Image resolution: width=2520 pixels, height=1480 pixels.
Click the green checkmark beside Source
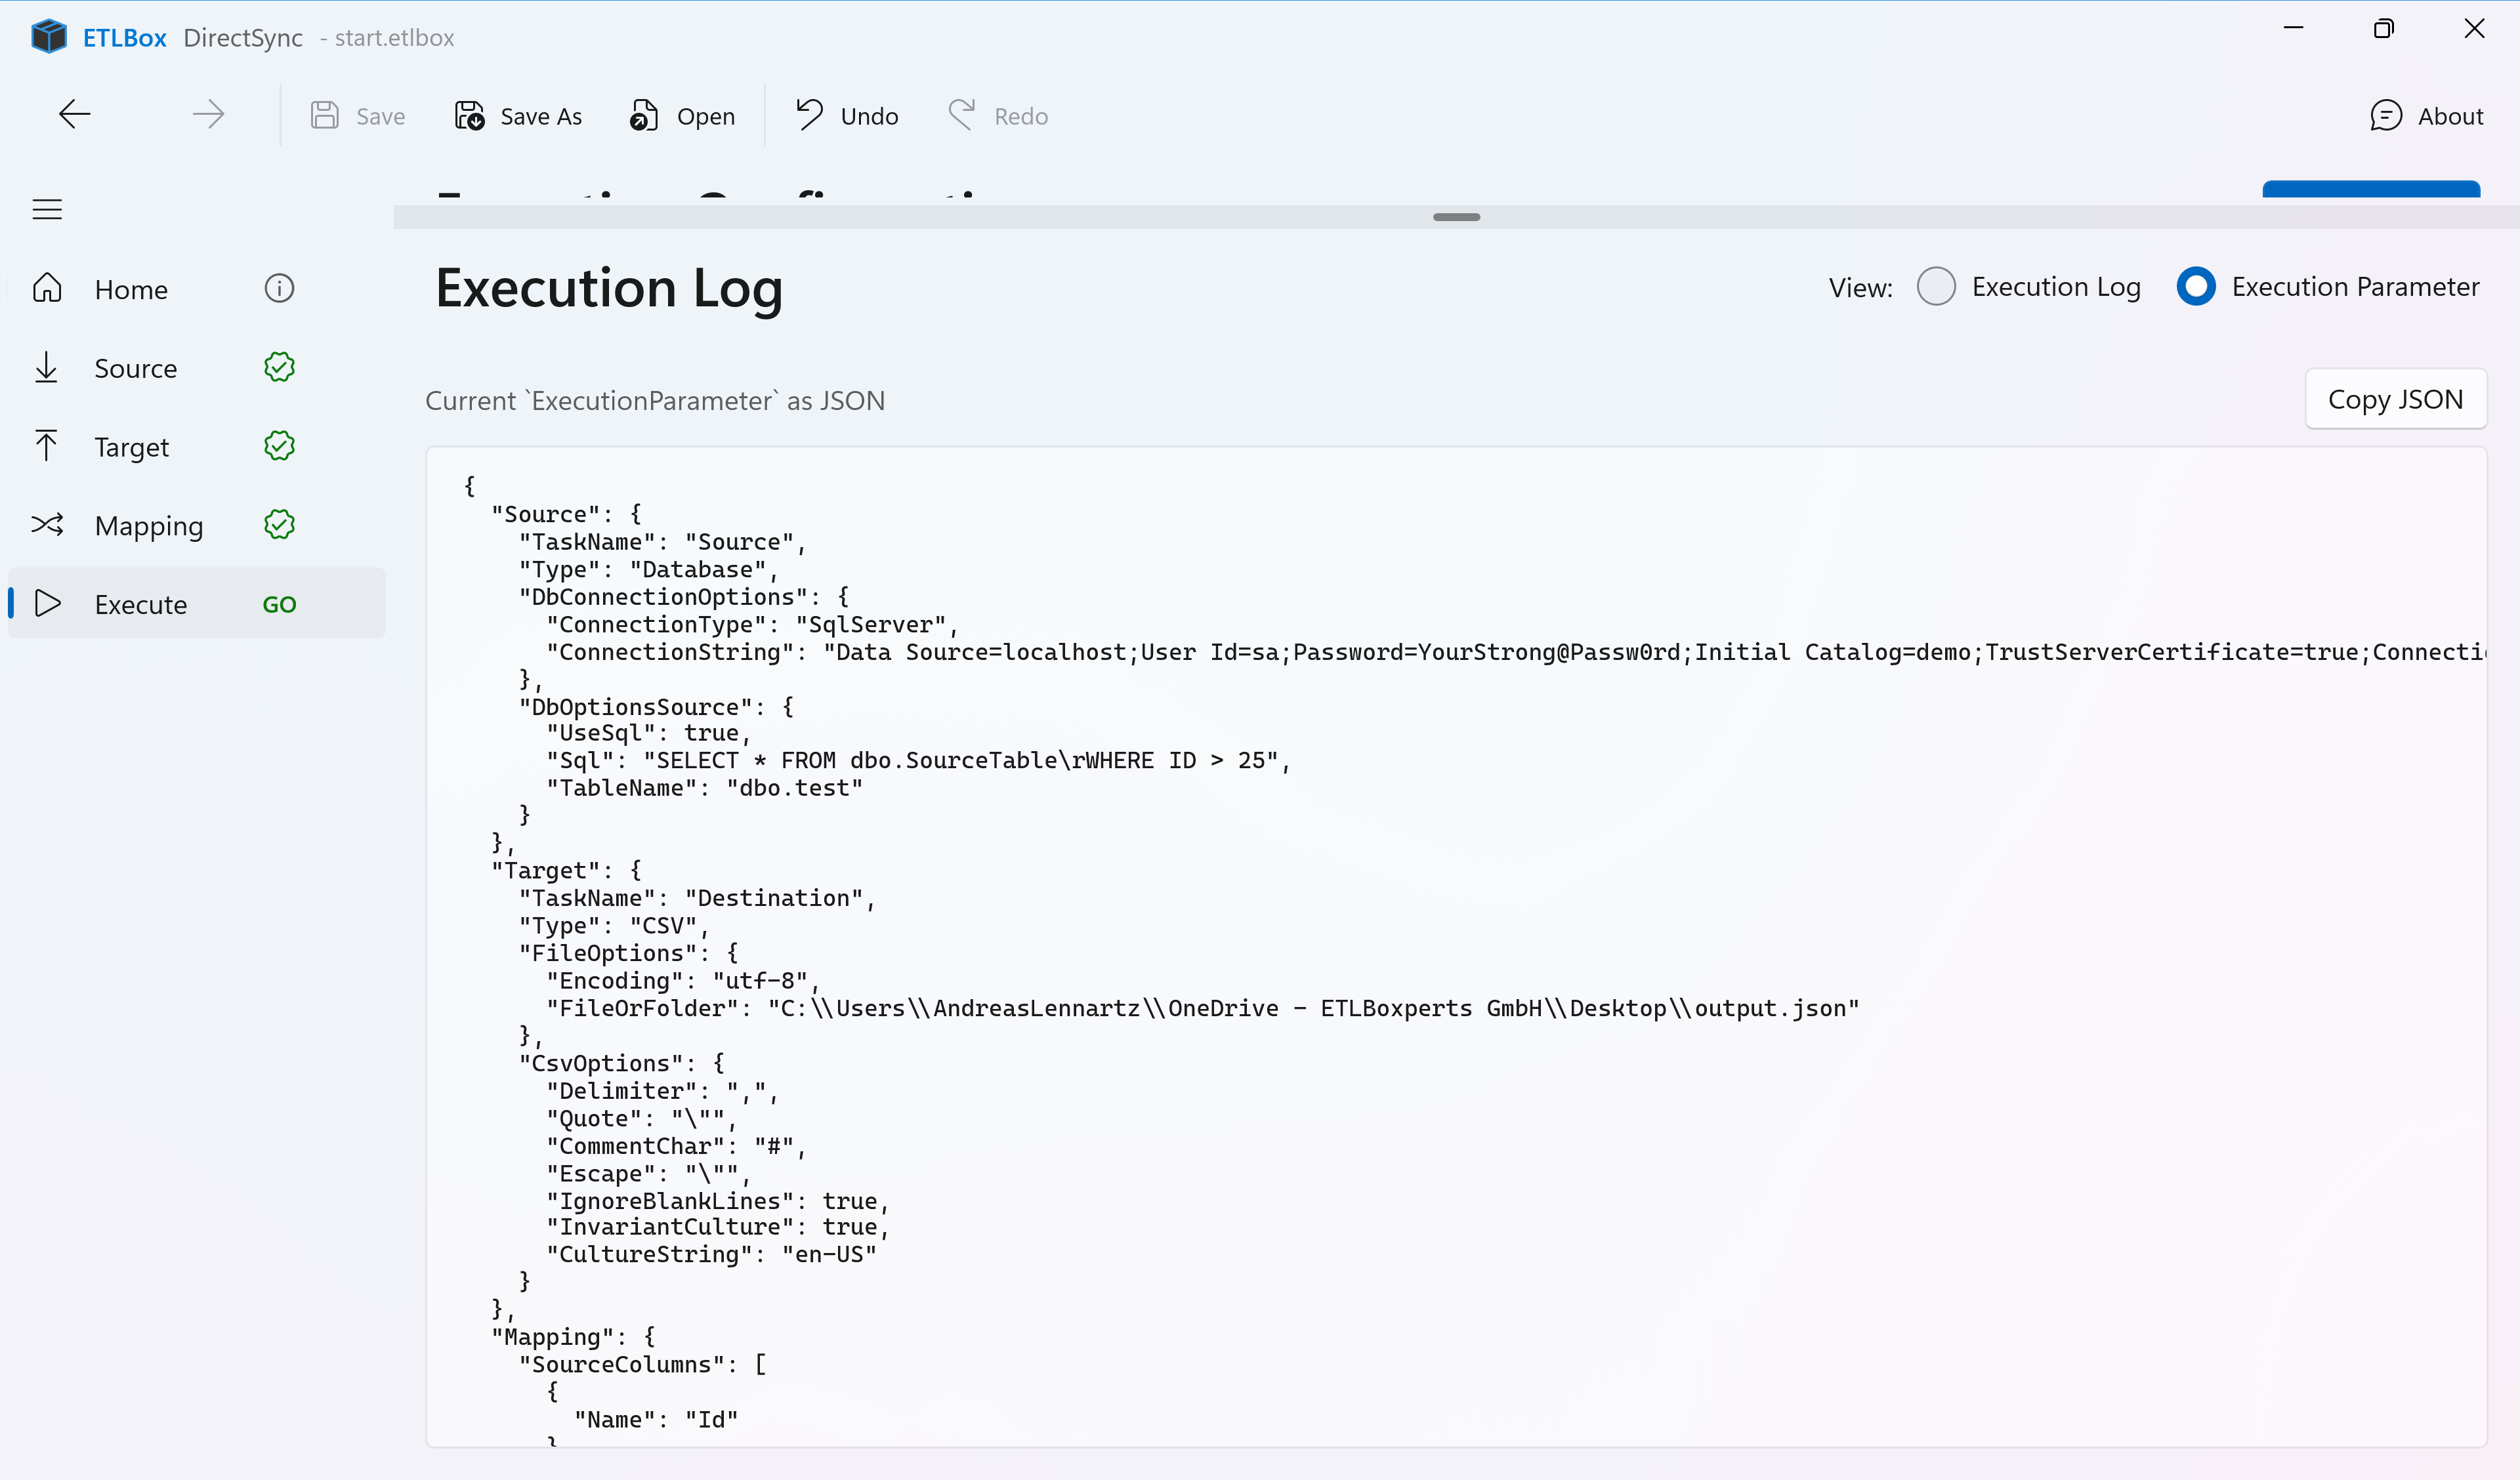click(x=279, y=367)
